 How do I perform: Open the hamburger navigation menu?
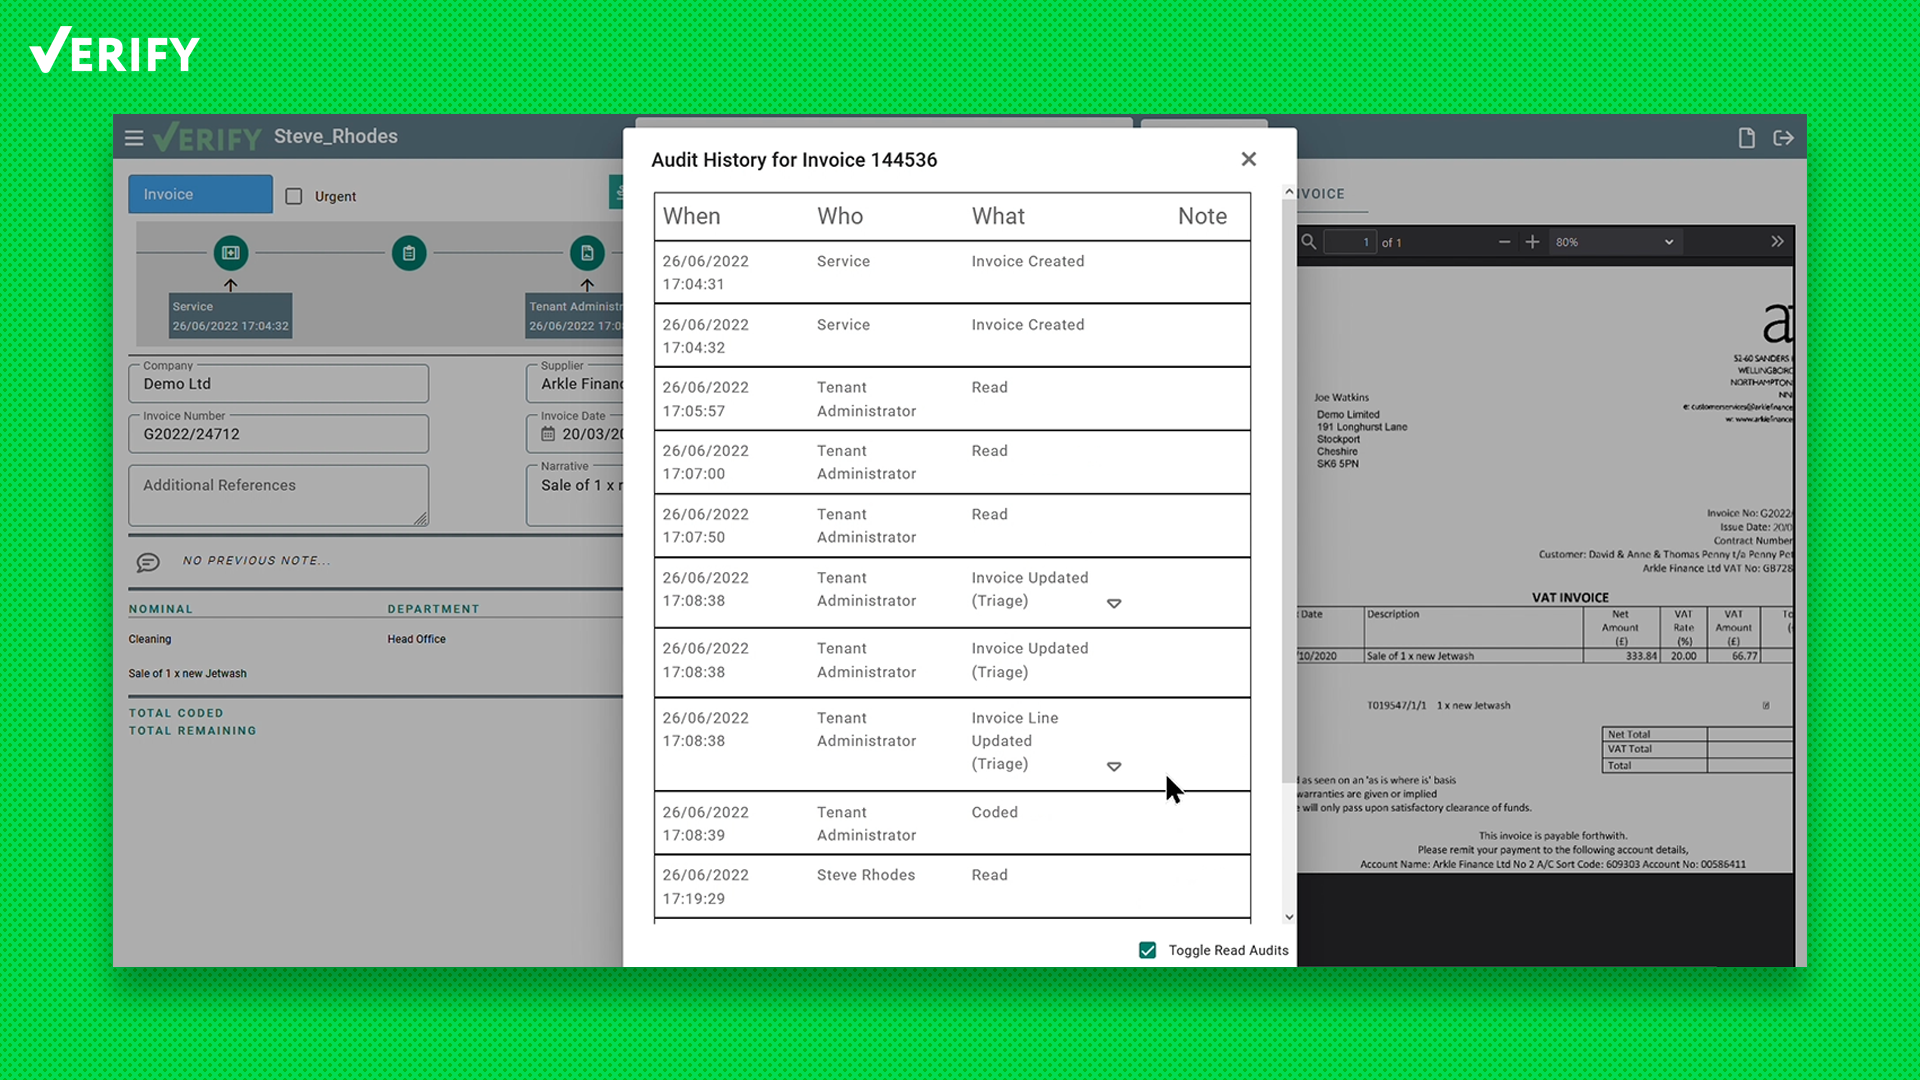pyautogui.click(x=134, y=137)
